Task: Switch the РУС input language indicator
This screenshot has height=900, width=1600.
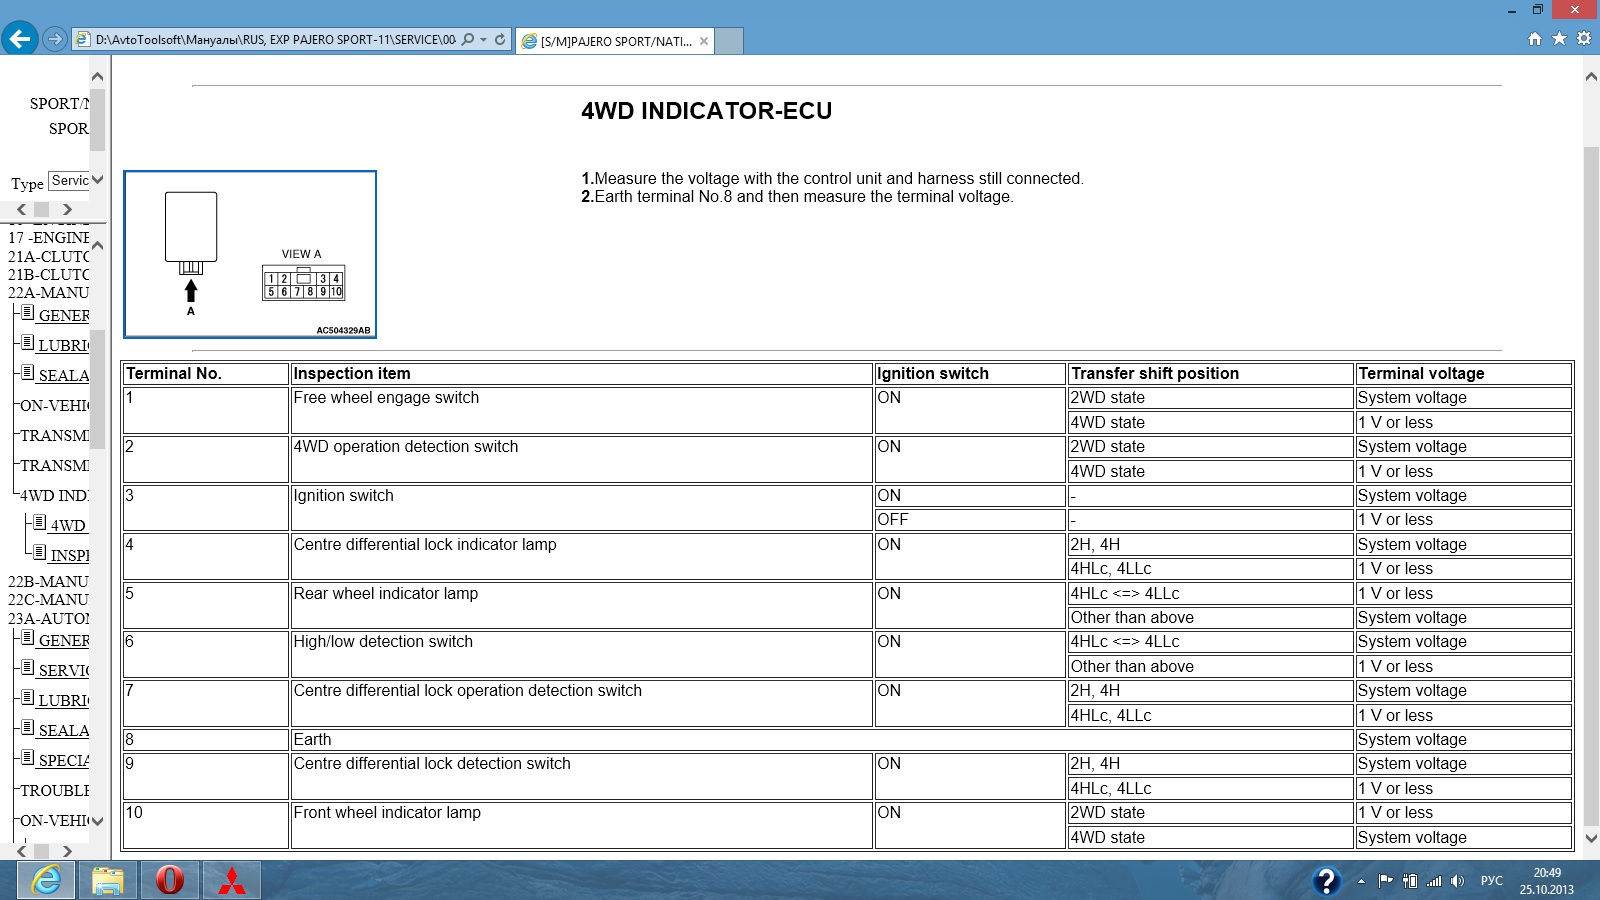Action: click(1491, 881)
